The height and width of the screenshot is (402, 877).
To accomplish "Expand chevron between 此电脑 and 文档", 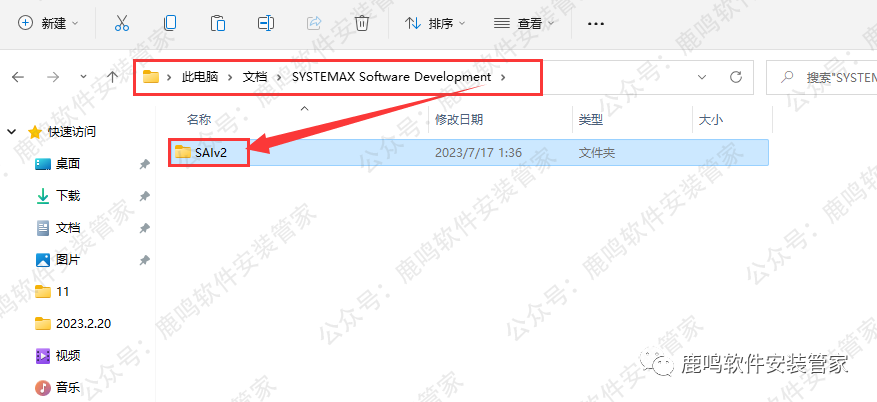I will click(230, 77).
